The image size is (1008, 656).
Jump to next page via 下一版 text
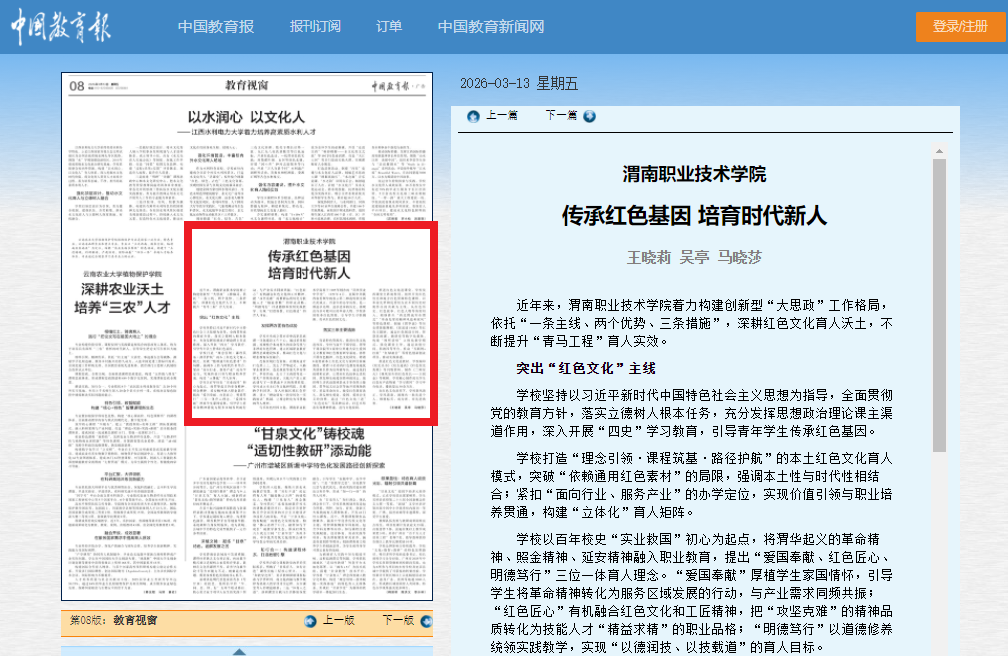397,621
